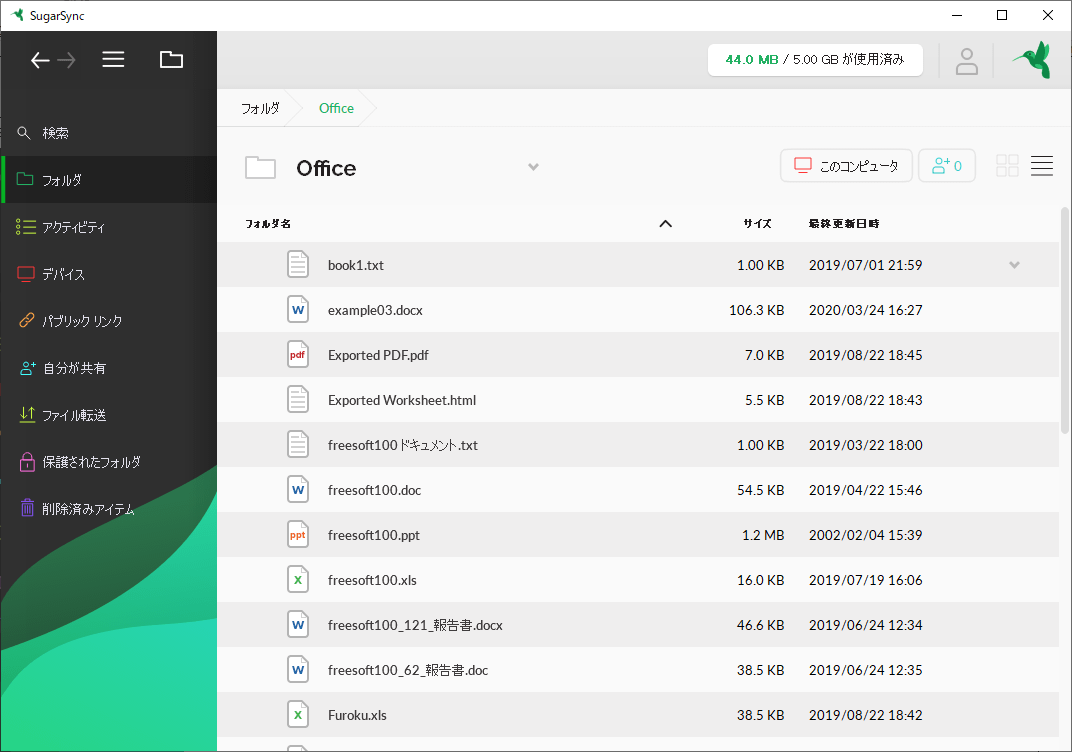Switch to grid view layout

click(x=1006, y=165)
